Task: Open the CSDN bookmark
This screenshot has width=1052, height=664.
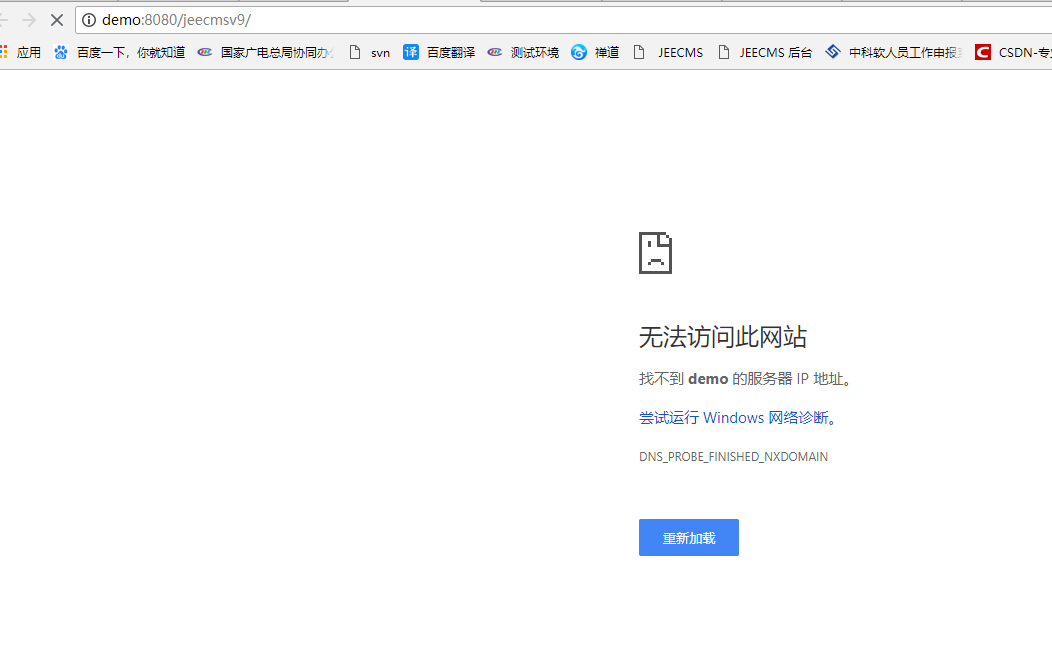Action: (x=1013, y=52)
